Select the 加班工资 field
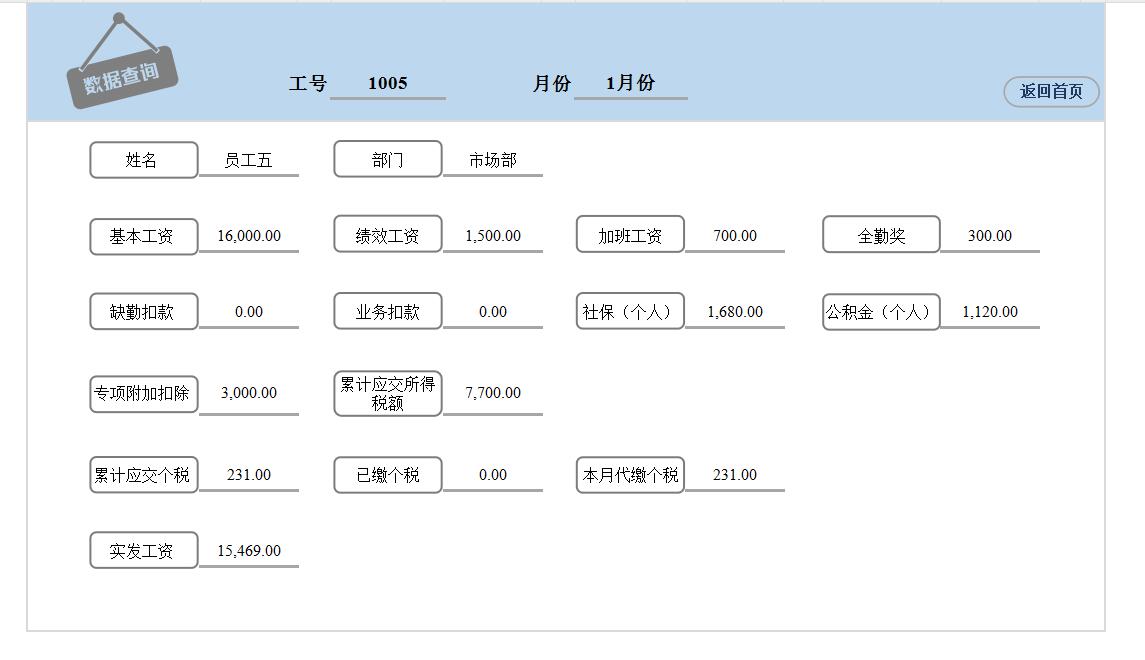The width and height of the screenshot is (1145, 660). coord(629,235)
